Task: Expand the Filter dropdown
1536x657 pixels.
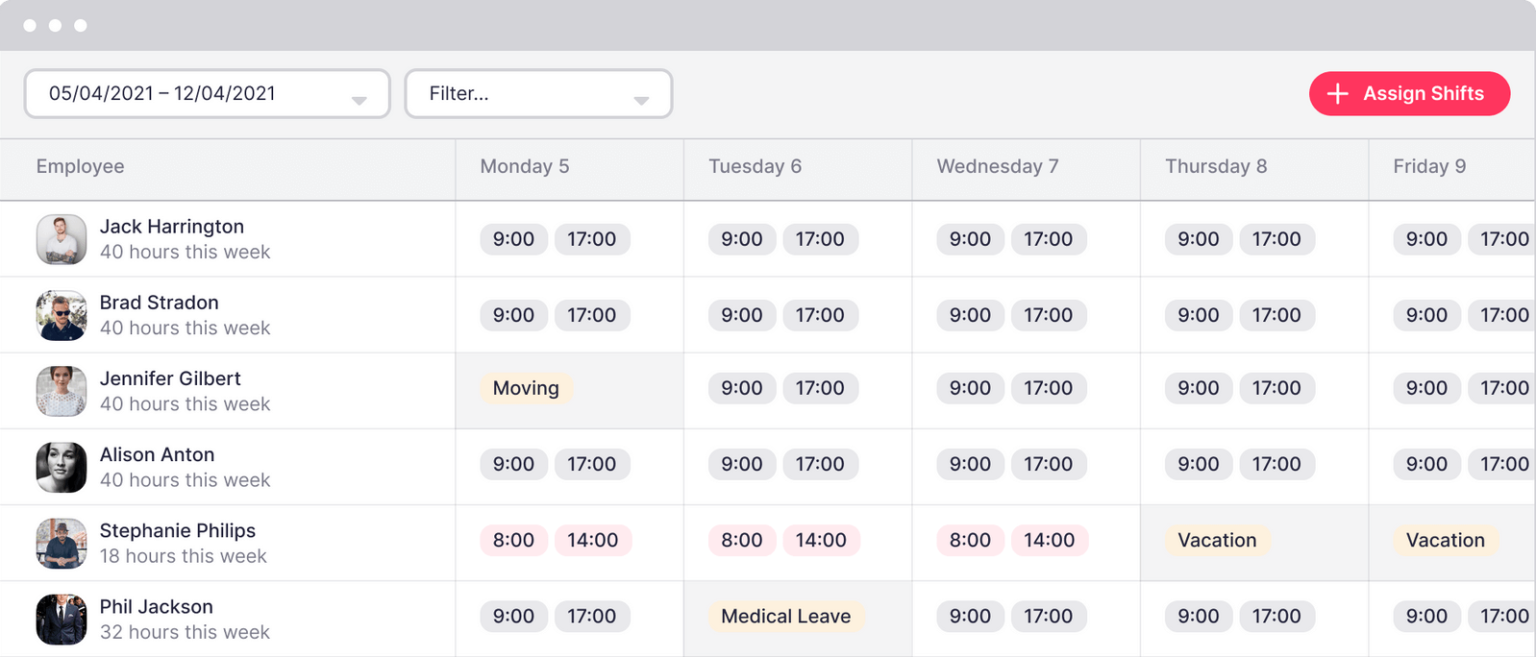Action: coord(538,93)
